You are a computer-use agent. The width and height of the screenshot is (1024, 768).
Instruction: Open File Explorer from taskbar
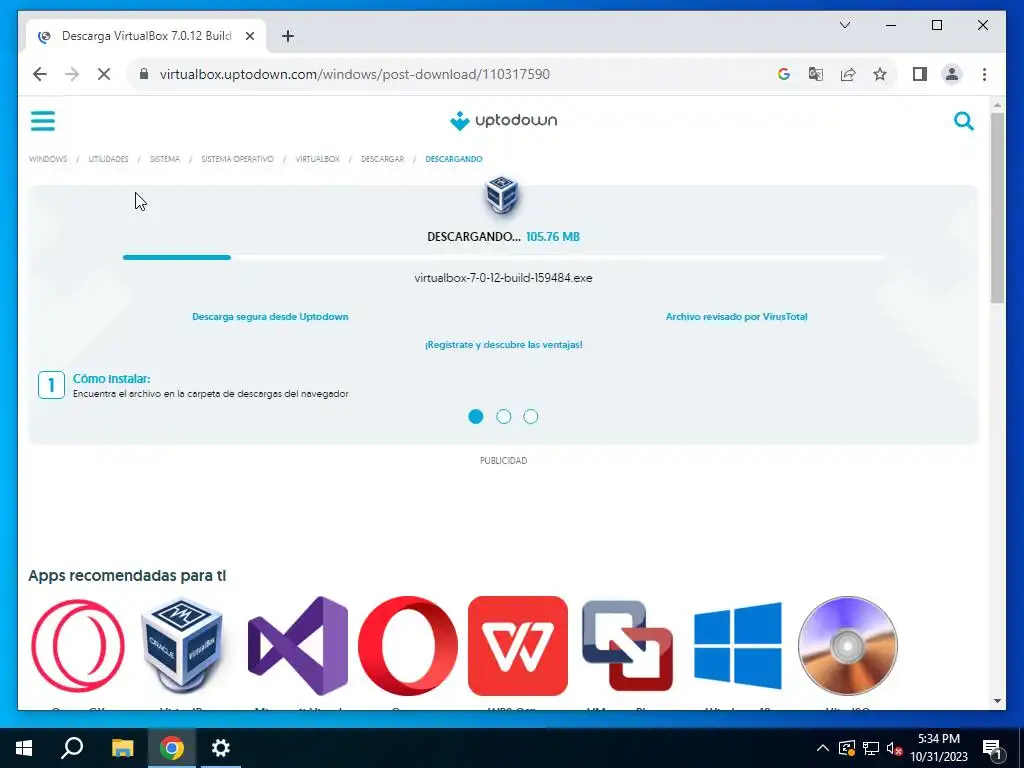[122, 748]
